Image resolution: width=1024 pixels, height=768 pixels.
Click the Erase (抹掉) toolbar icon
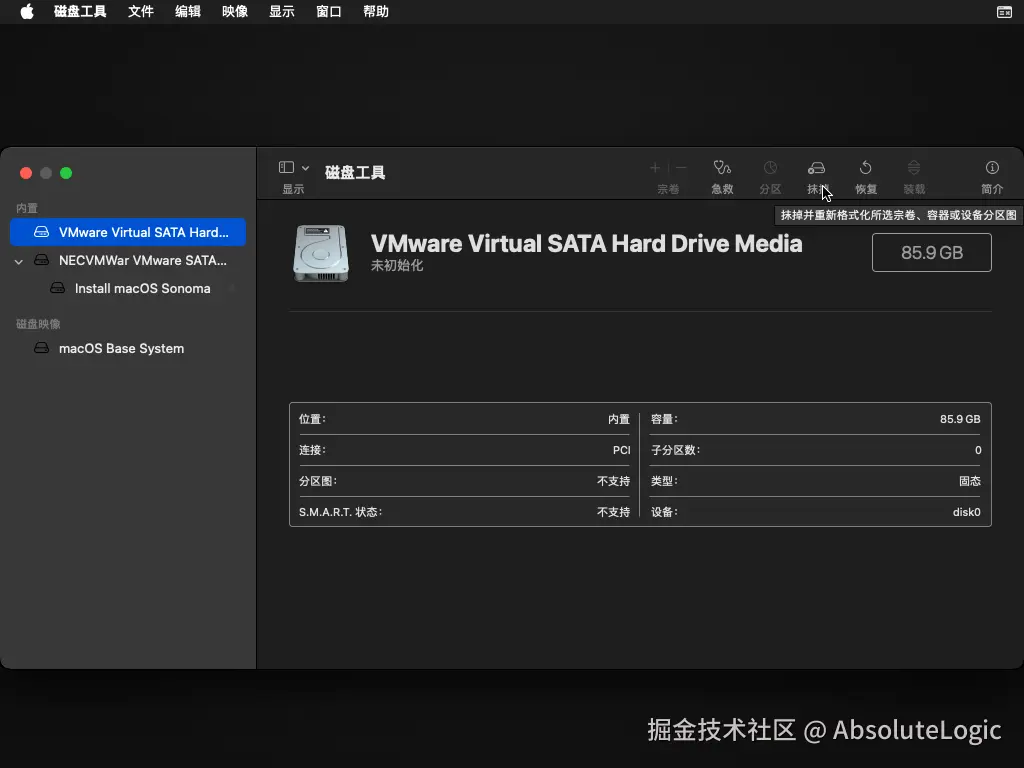tap(816, 168)
